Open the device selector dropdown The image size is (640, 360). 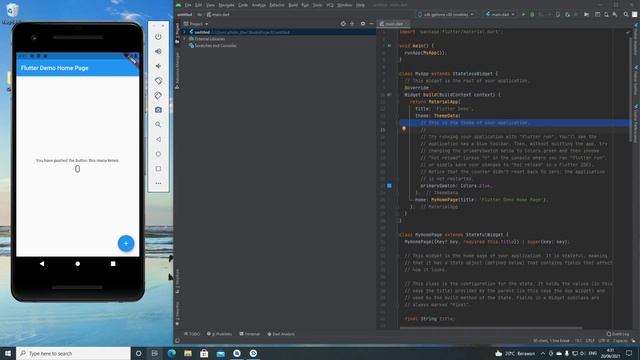click(447, 15)
